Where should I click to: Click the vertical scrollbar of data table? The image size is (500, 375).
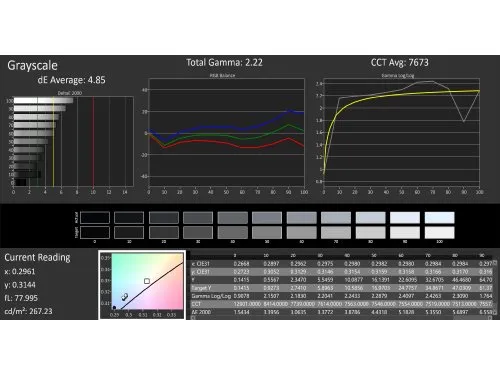point(495,287)
